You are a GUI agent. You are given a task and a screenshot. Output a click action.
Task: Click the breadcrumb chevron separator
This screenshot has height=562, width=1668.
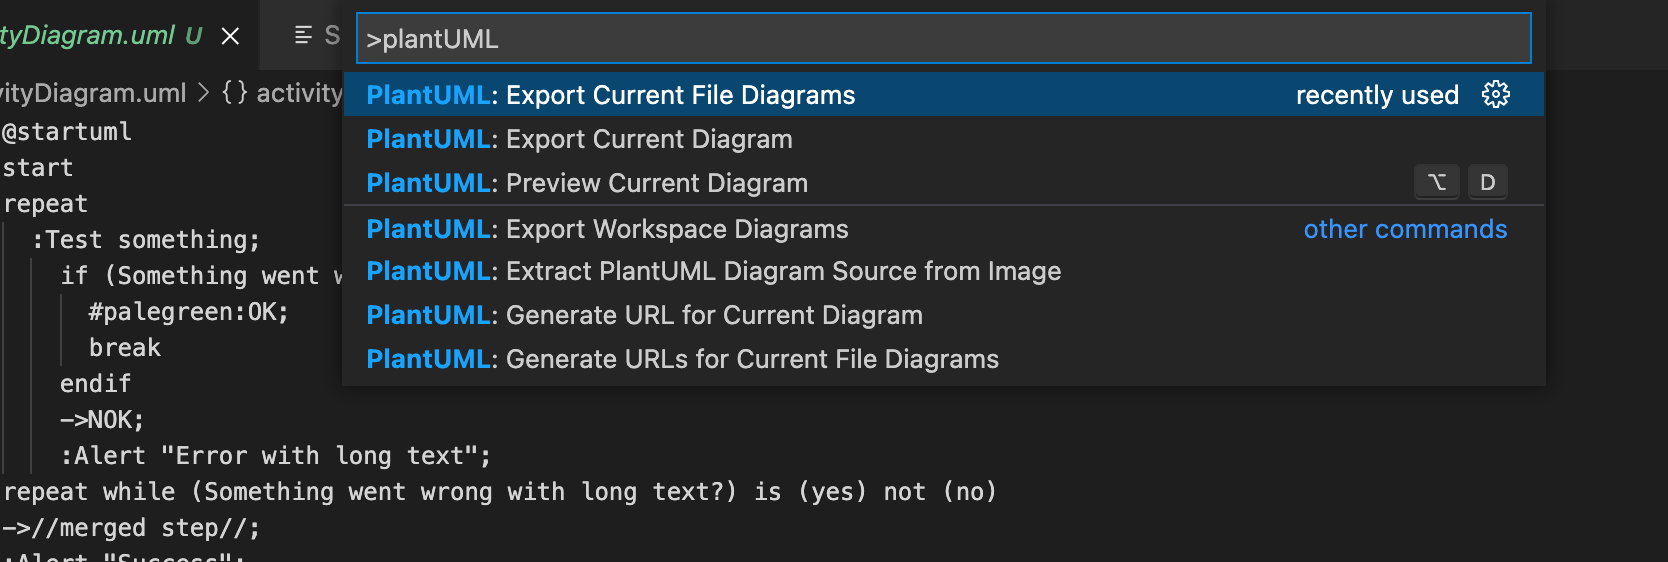coord(204,93)
